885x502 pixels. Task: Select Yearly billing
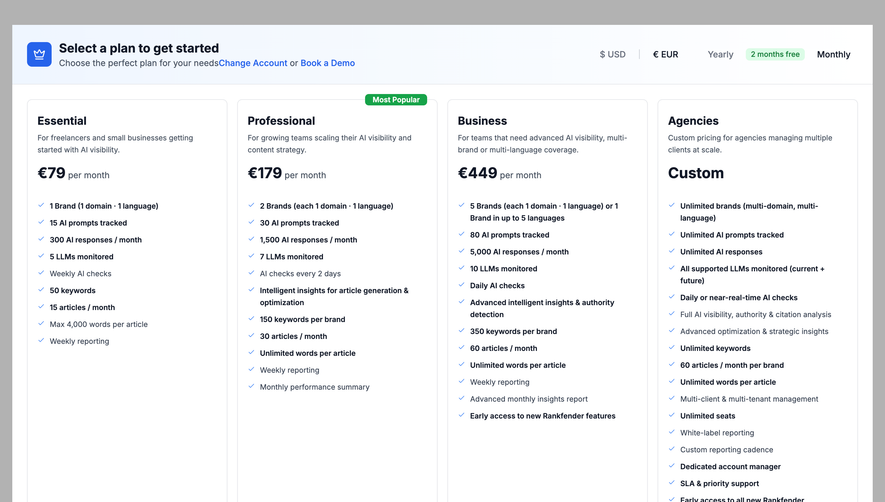pos(720,54)
